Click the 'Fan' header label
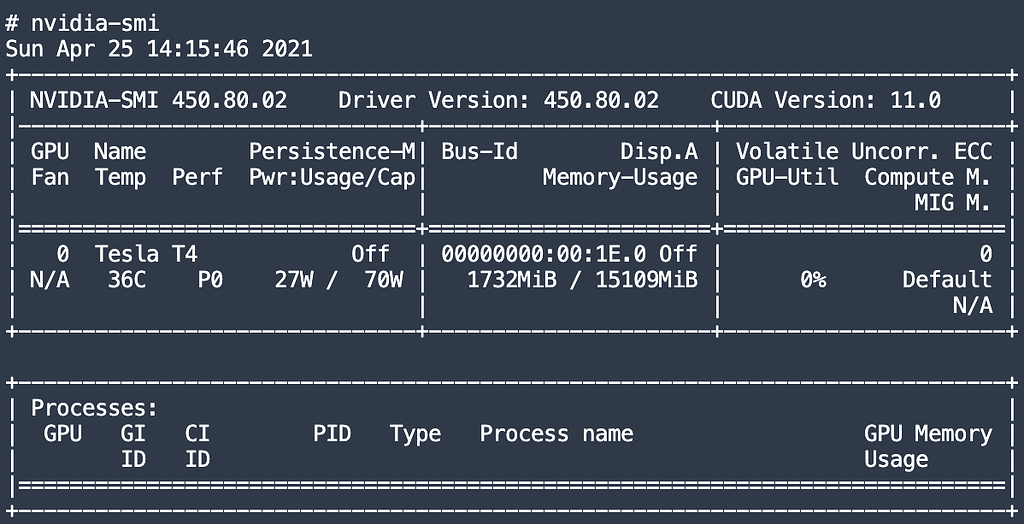Viewport: 1024px width, 524px height. point(50,177)
